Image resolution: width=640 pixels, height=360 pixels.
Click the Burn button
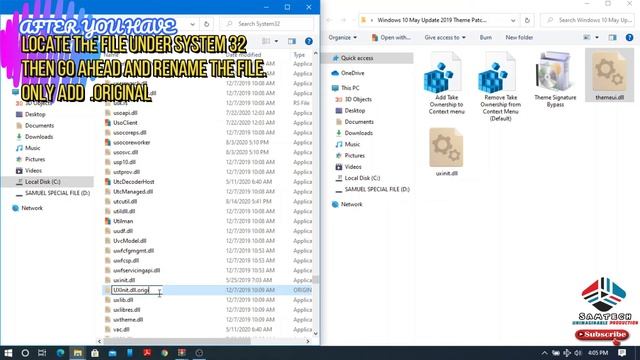[x=485, y=38]
